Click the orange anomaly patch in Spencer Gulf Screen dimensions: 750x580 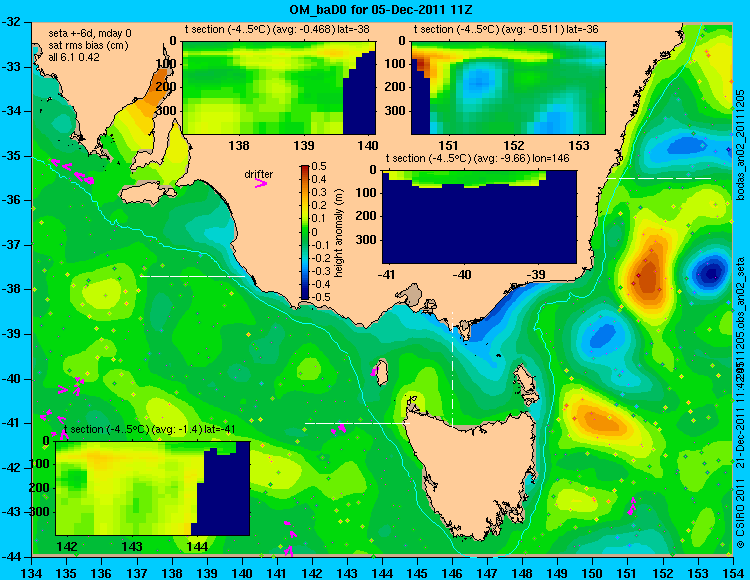(156, 88)
